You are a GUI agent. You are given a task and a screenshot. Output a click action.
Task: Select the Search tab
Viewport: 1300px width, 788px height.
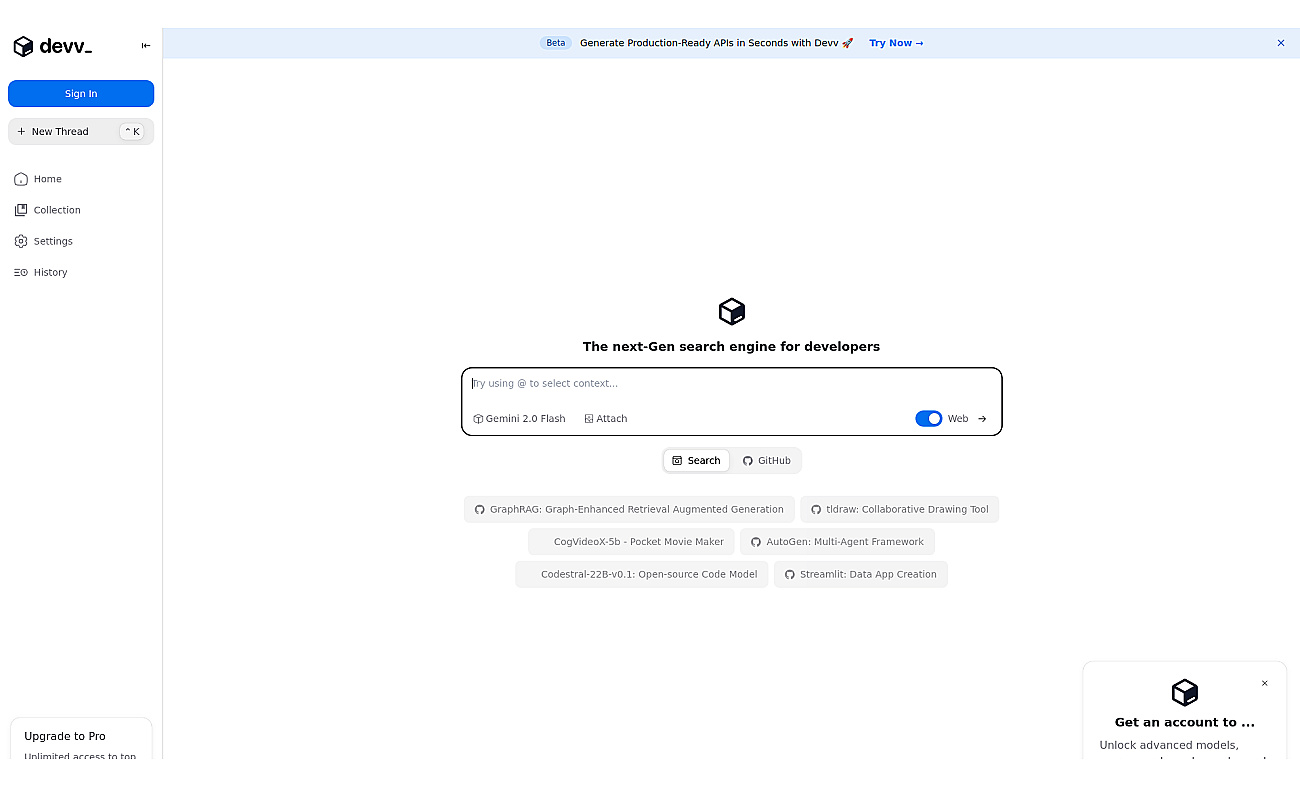(x=697, y=461)
